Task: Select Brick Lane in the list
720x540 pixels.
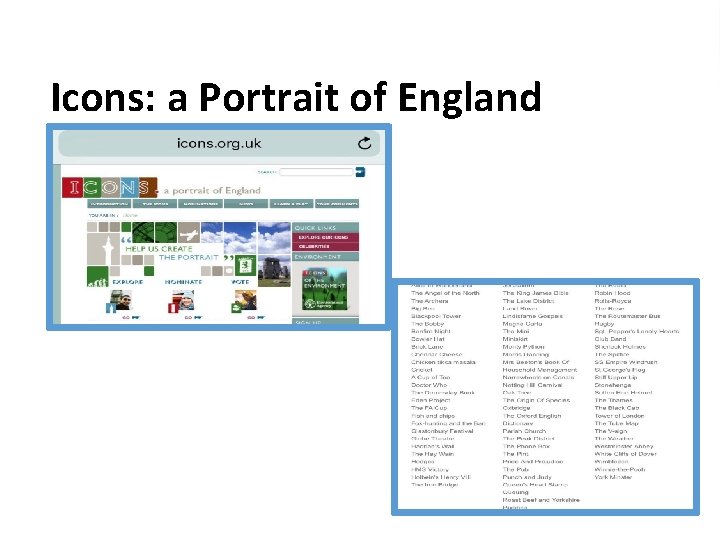Action: 427,347
